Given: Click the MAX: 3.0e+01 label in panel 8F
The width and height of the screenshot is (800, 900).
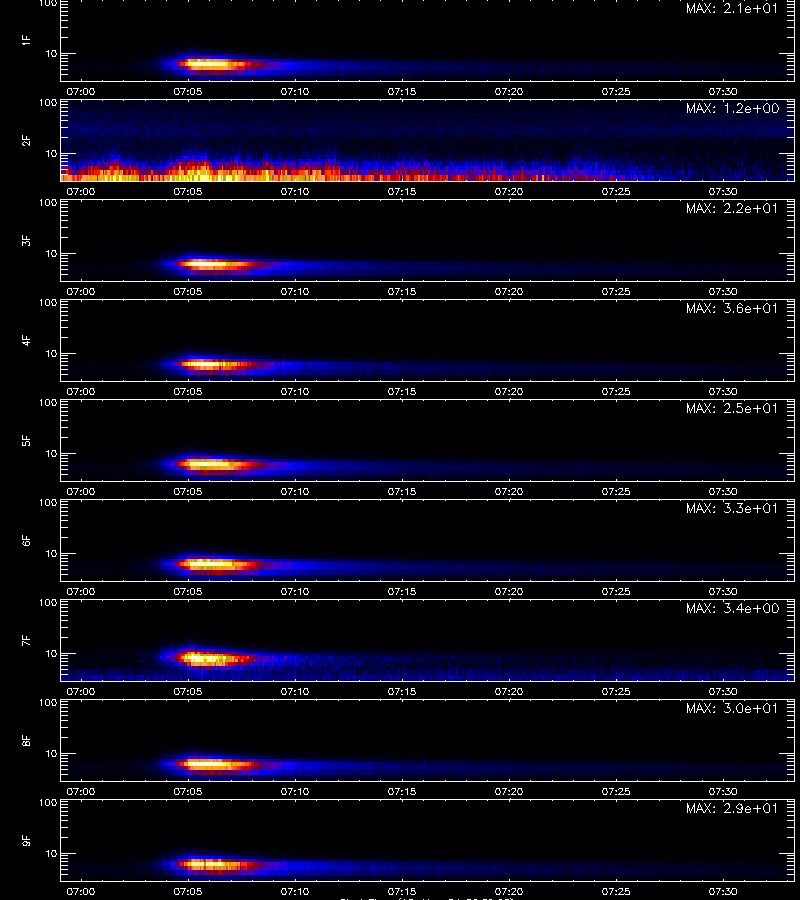Looking at the screenshot, I should coord(732,708).
